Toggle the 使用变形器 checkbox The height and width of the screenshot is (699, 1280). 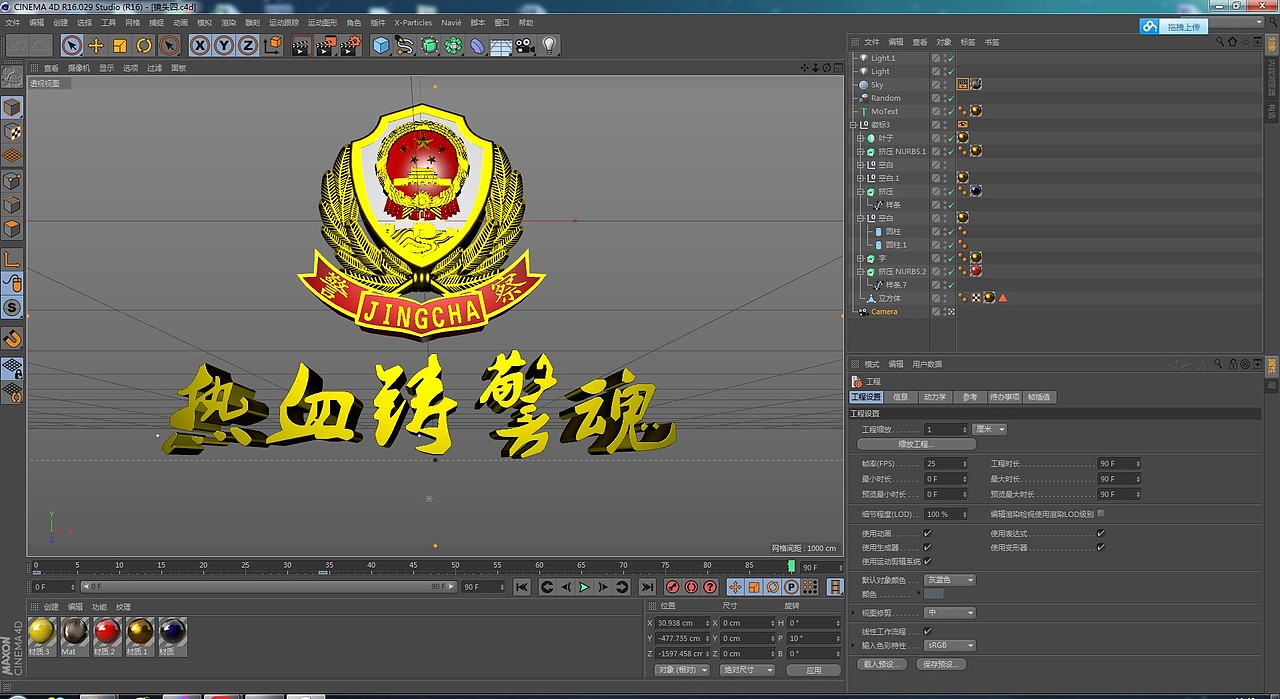pos(1101,547)
